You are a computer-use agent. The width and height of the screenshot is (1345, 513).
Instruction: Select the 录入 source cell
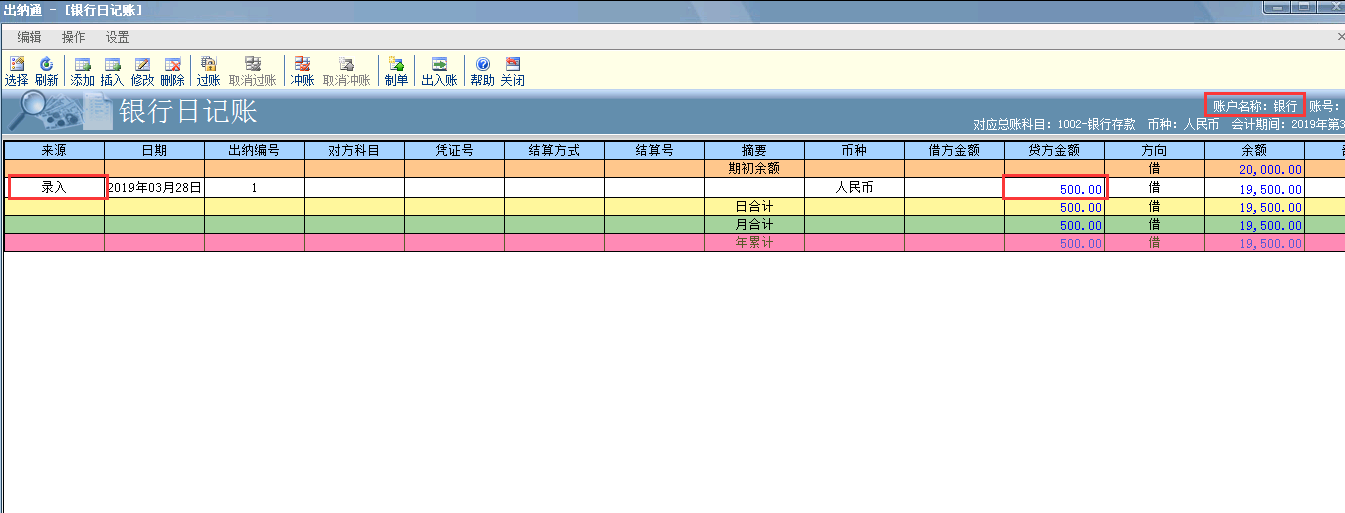[x=55, y=188]
